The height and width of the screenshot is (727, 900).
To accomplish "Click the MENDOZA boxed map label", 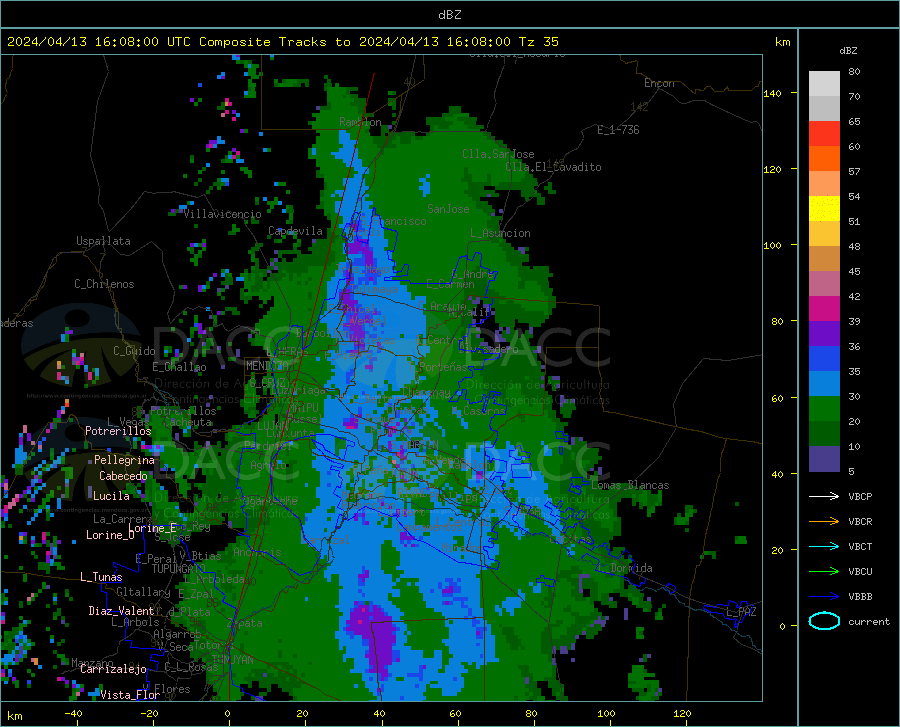I will 266,366.
